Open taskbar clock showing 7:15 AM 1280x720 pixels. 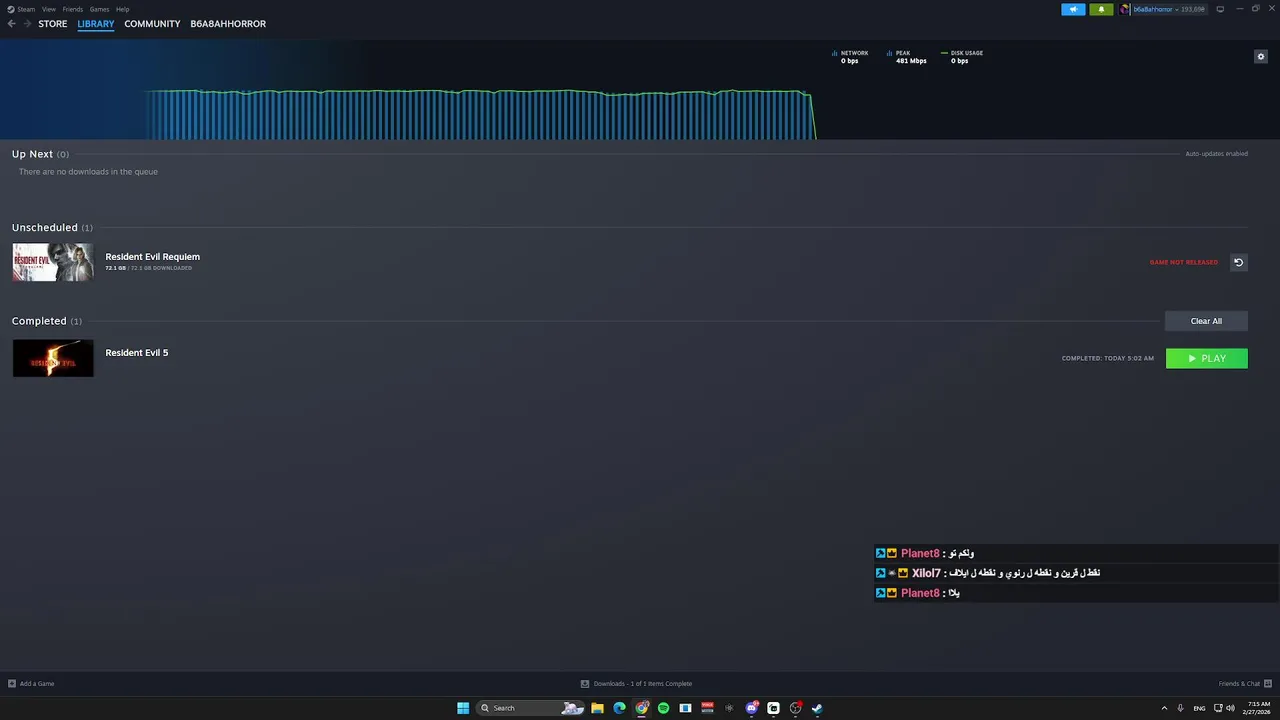(x=1257, y=708)
